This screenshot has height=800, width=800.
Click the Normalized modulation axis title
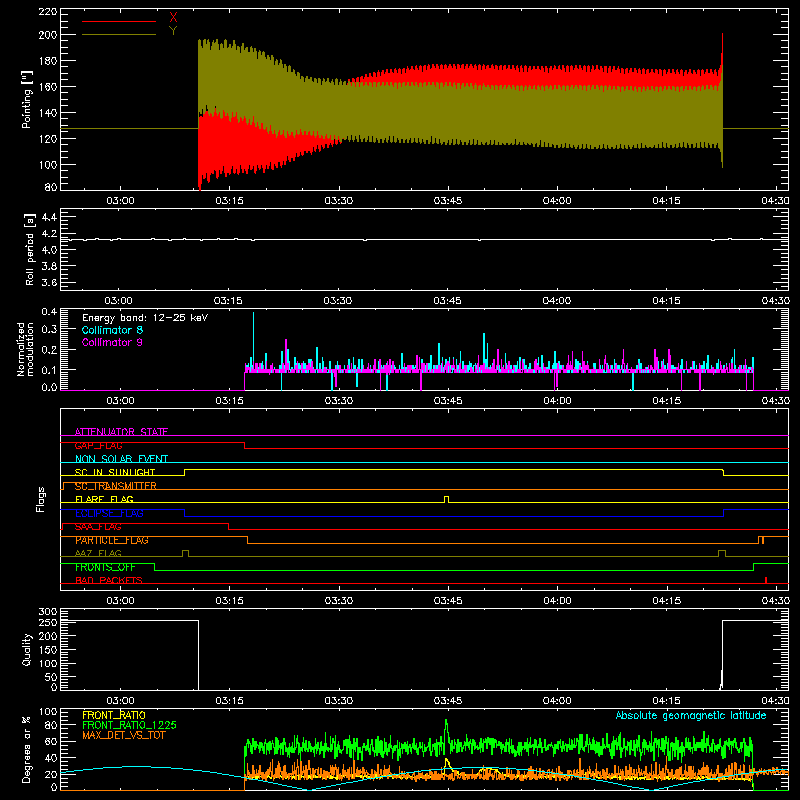click(x=25, y=349)
